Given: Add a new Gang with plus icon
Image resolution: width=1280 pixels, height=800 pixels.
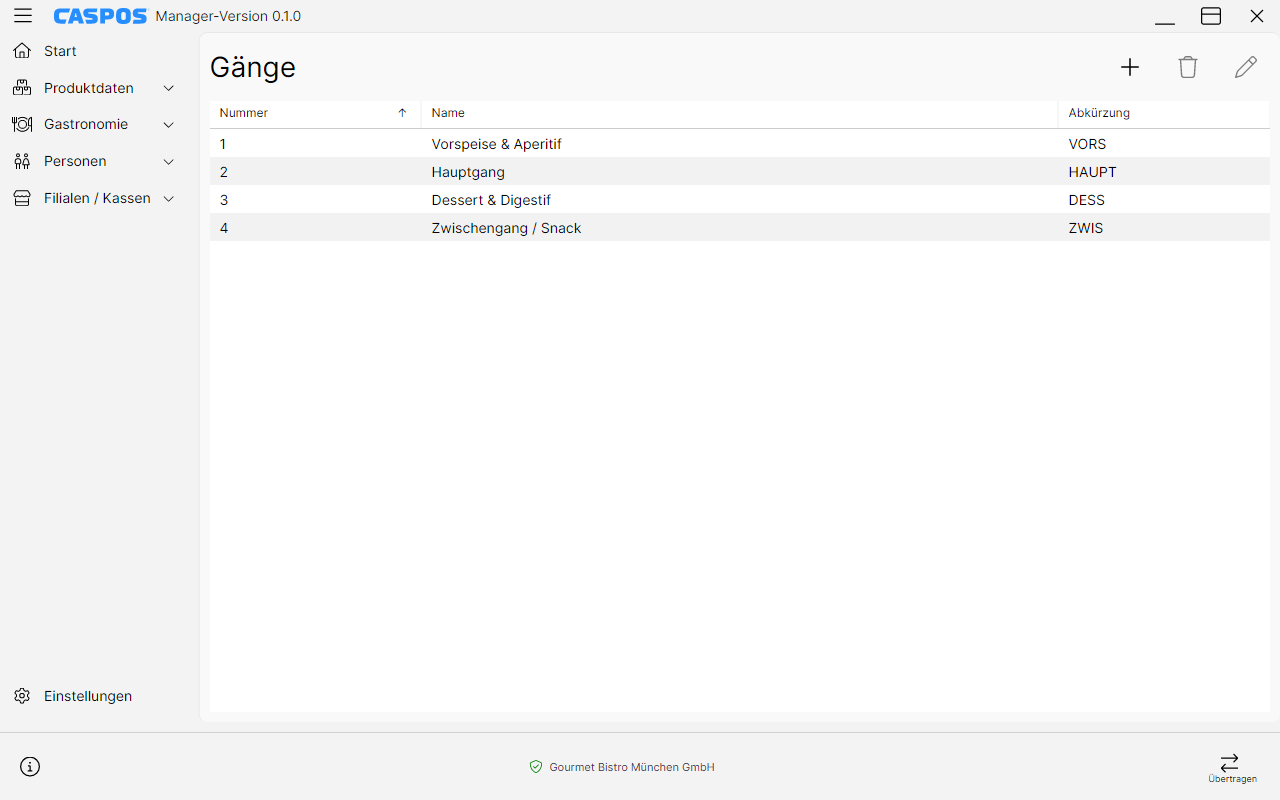Looking at the screenshot, I should tap(1130, 67).
